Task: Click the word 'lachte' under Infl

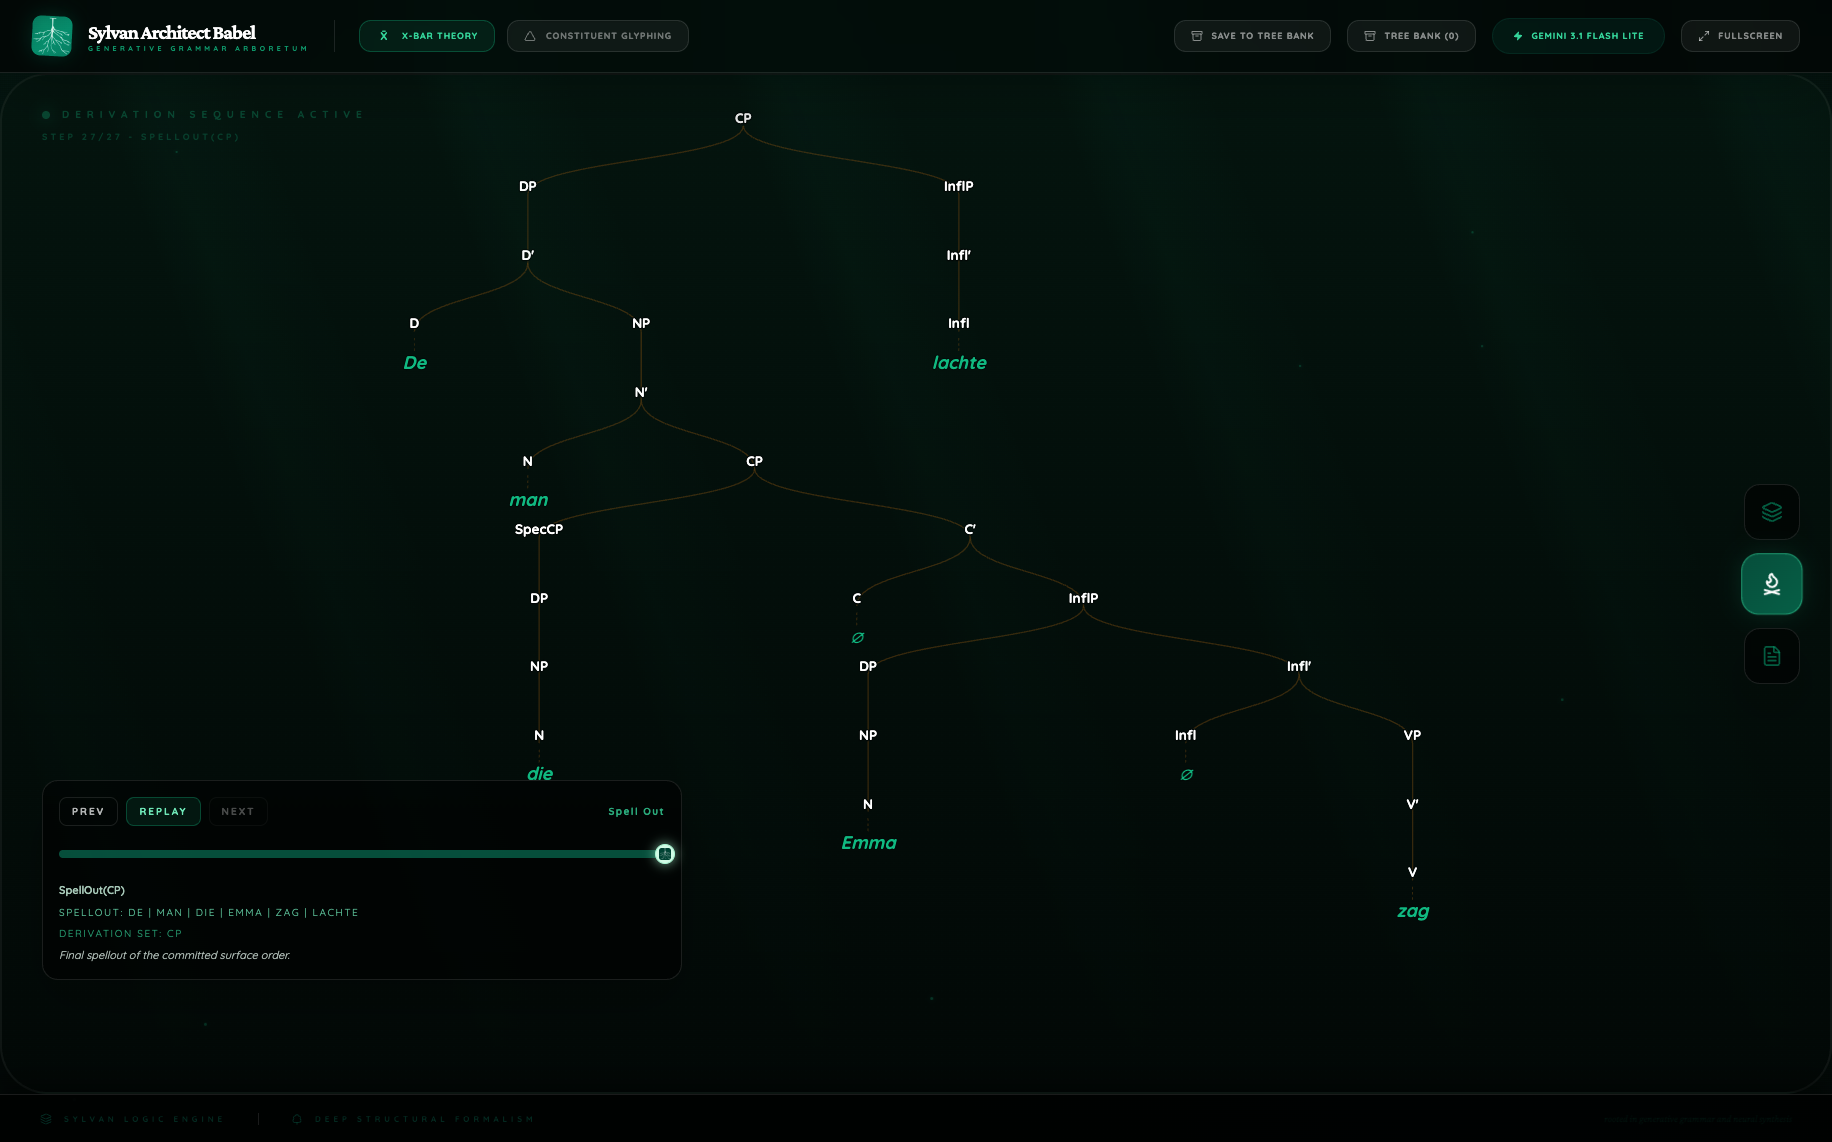Action: pos(959,363)
